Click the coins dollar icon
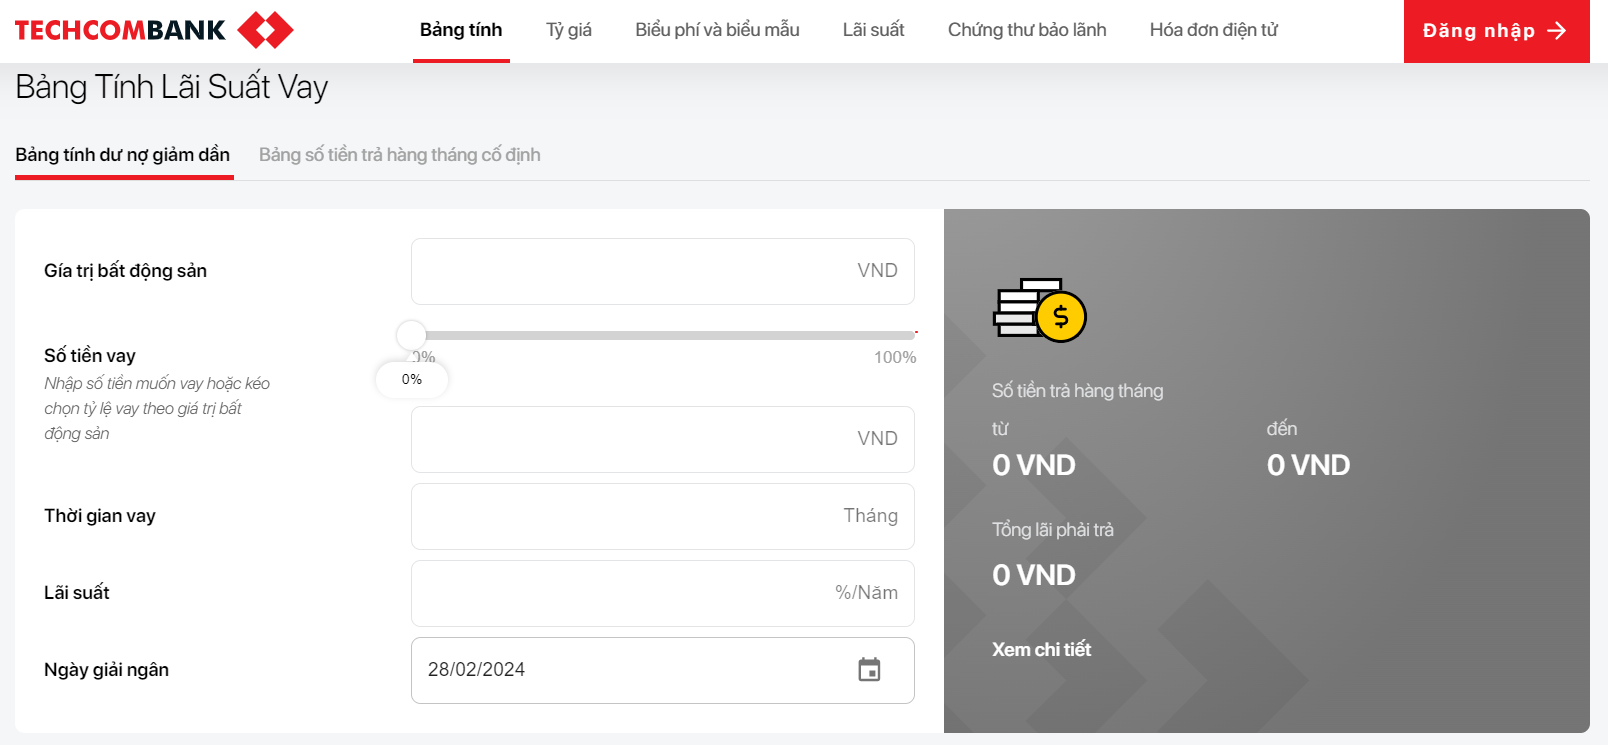This screenshot has width=1608, height=745. coord(1039,310)
